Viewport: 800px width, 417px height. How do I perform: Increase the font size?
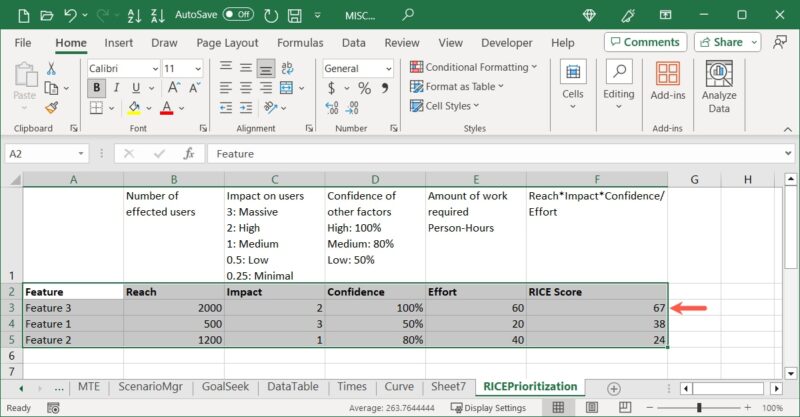pyautogui.click(x=174, y=88)
